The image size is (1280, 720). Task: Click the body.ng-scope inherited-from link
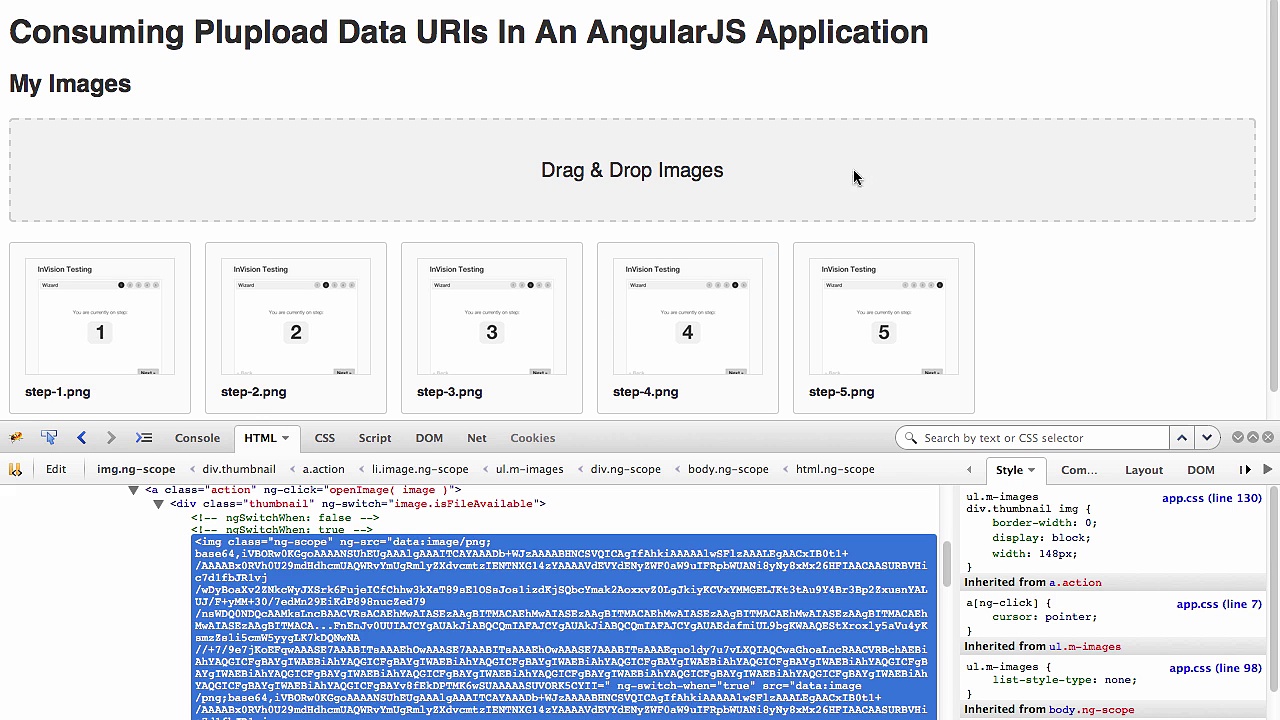click(x=1091, y=710)
